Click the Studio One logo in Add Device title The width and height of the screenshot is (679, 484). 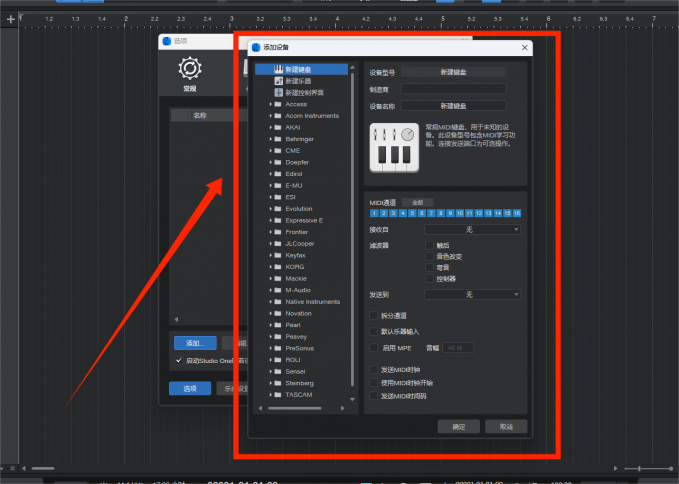(255, 47)
